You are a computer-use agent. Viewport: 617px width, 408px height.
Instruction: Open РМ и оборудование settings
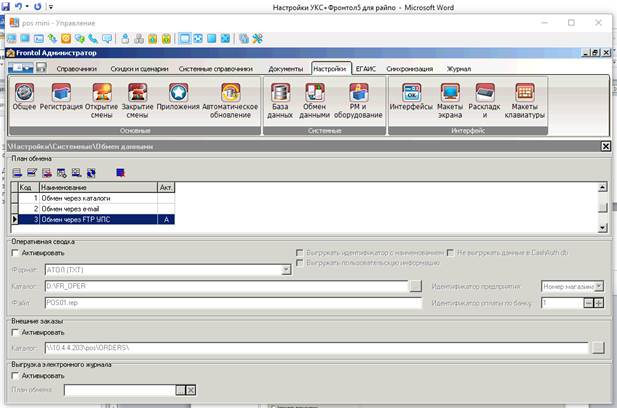(358, 101)
